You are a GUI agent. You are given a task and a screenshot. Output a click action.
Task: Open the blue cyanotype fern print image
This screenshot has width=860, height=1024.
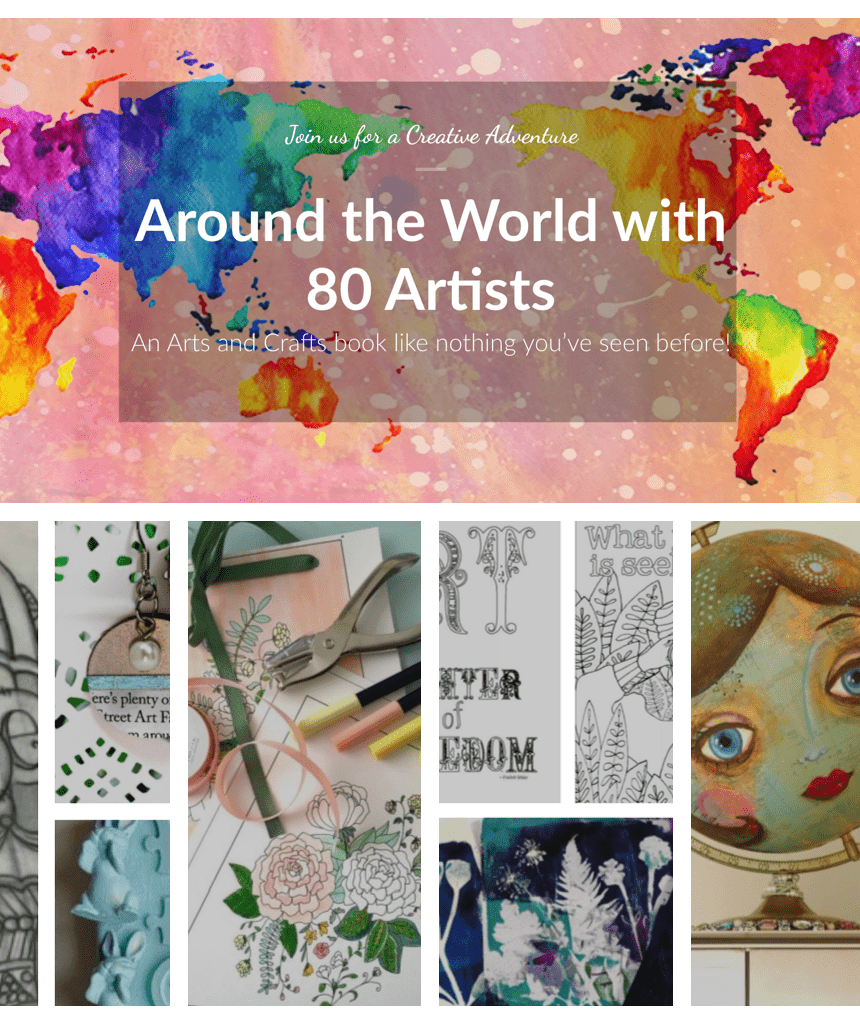tap(556, 912)
